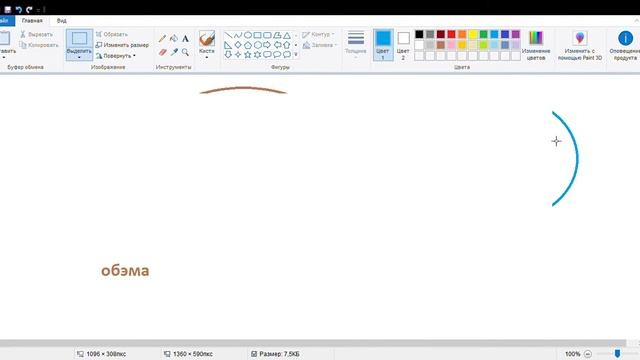
Task: Choose the yellow color swatch
Action: coord(473,34)
